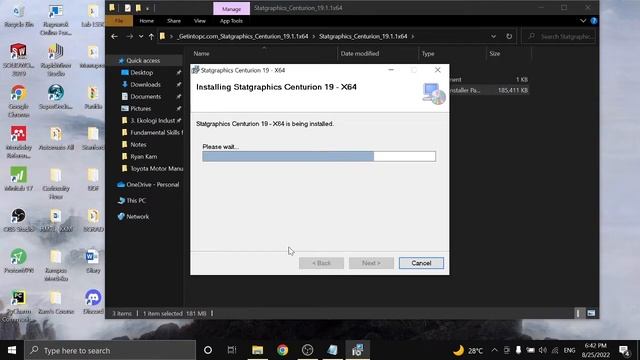640x360 pixels.
Task: Select the Word document icon on the desktop
Action: (93, 261)
